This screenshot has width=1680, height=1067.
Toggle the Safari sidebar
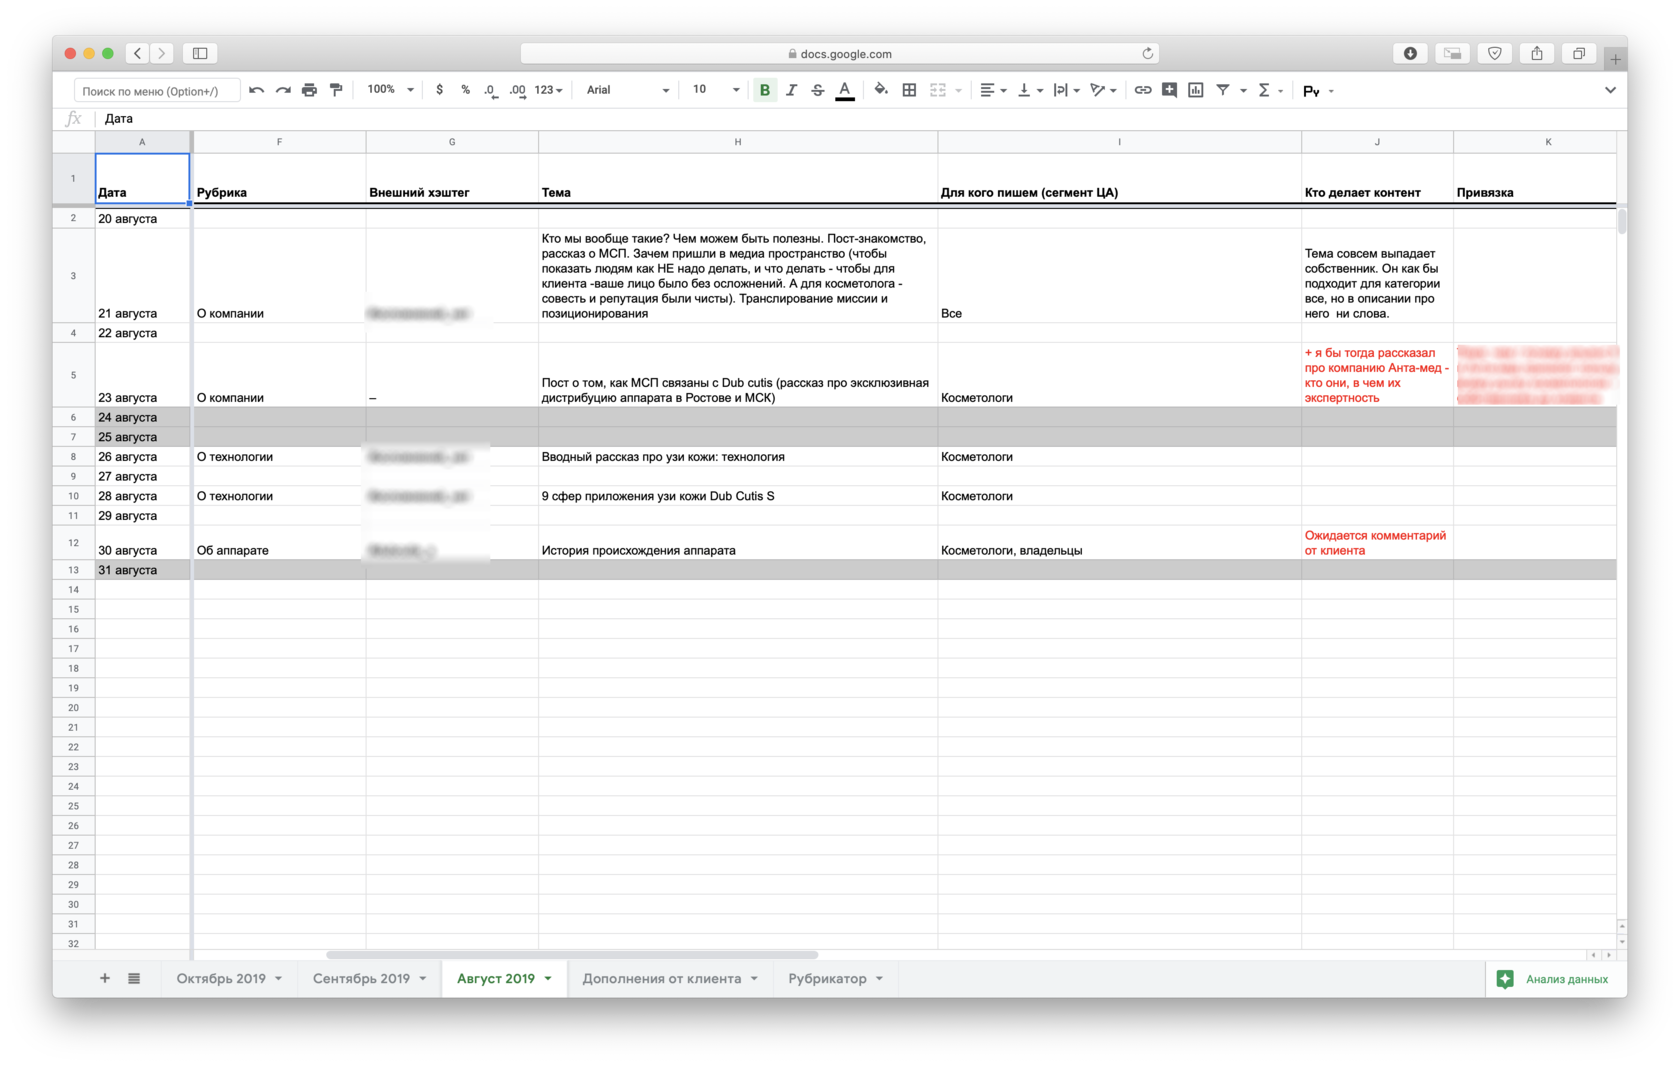click(x=200, y=53)
